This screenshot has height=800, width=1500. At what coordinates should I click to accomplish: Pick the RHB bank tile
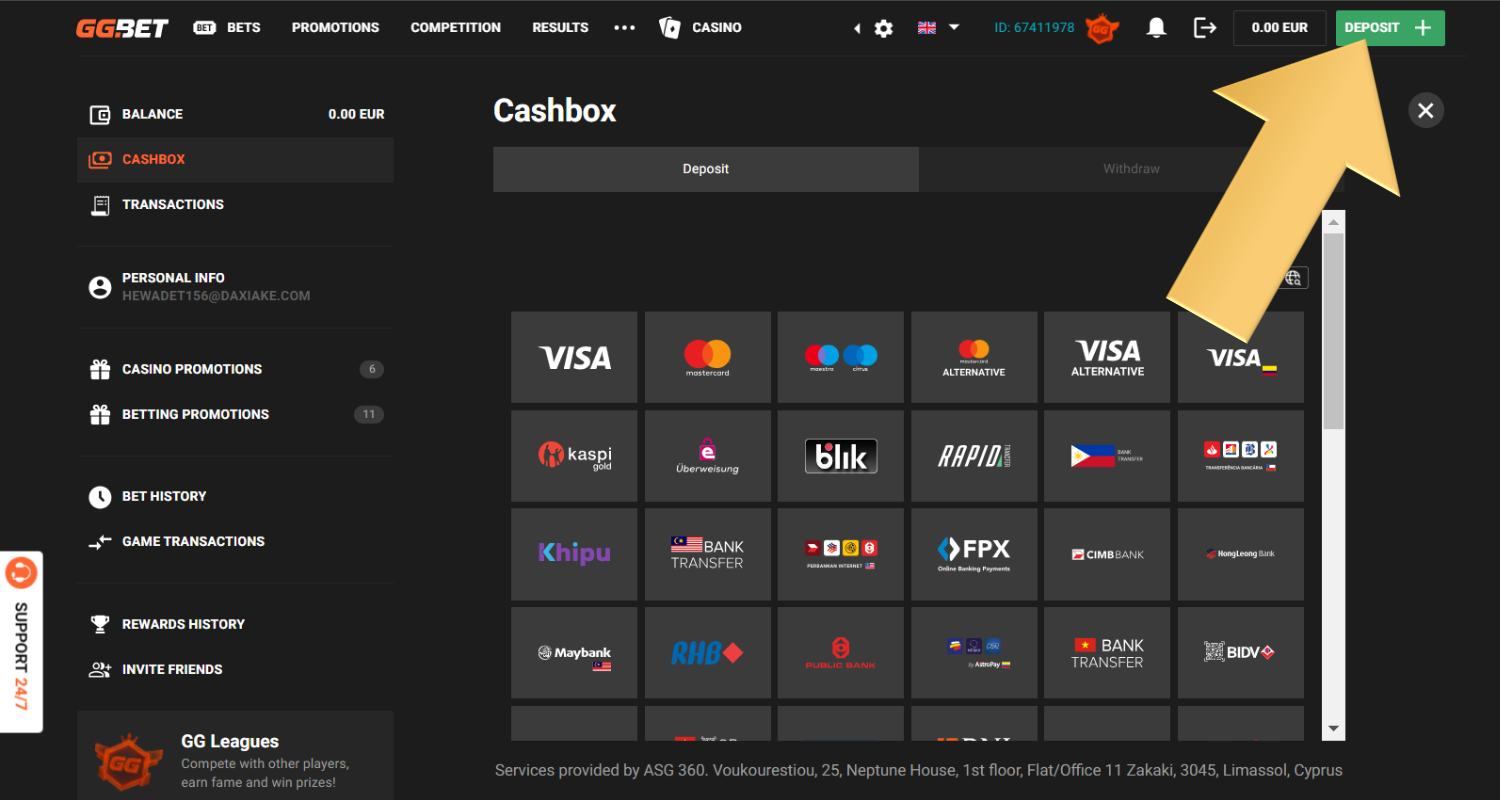(x=707, y=653)
